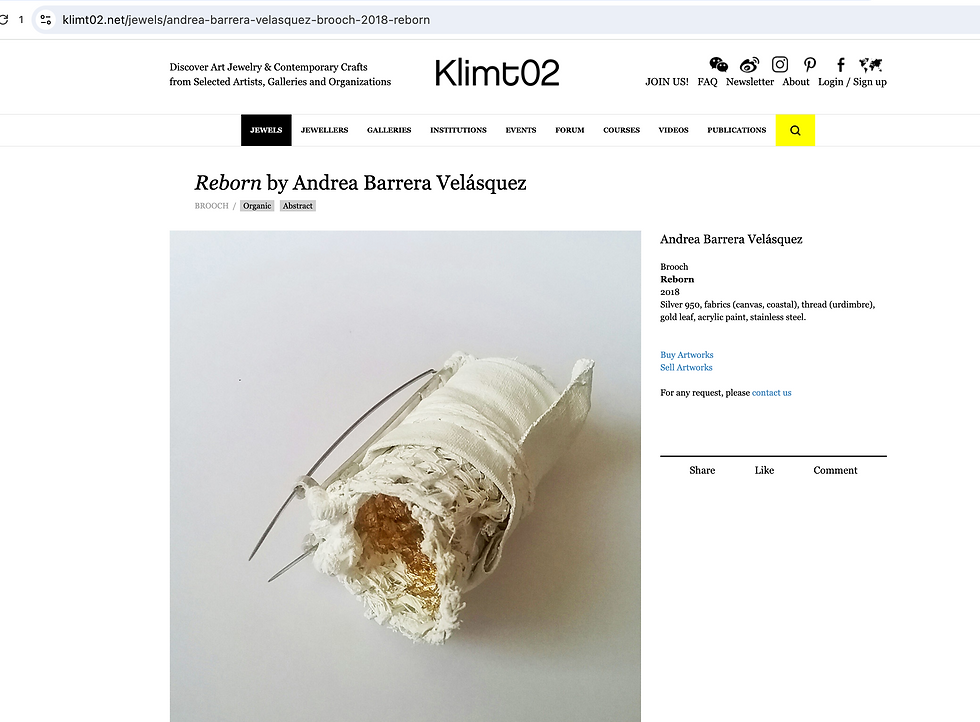Click the Share option
This screenshot has height=722, width=980.
tap(702, 470)
